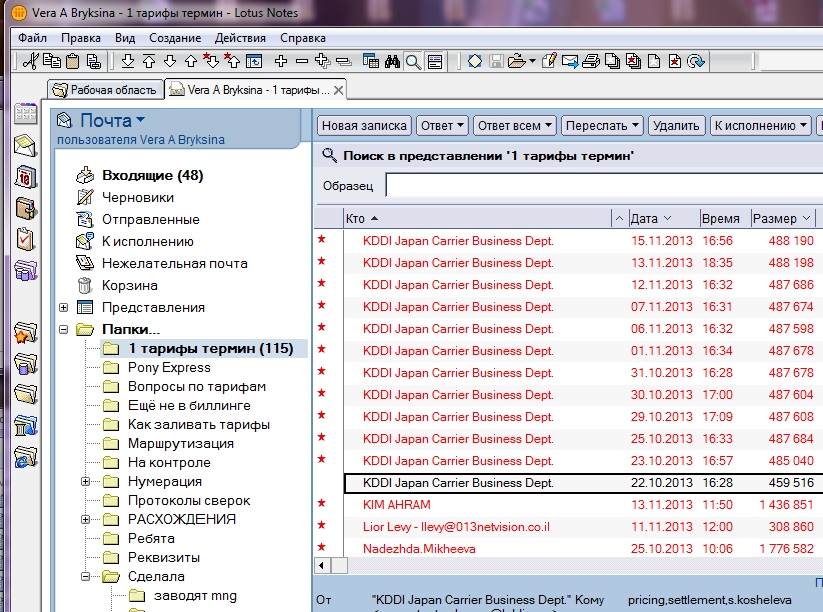This screenshot has height=612, width=823.
Task: Click the red-star up arrow icon
Action: pos(232,61)
